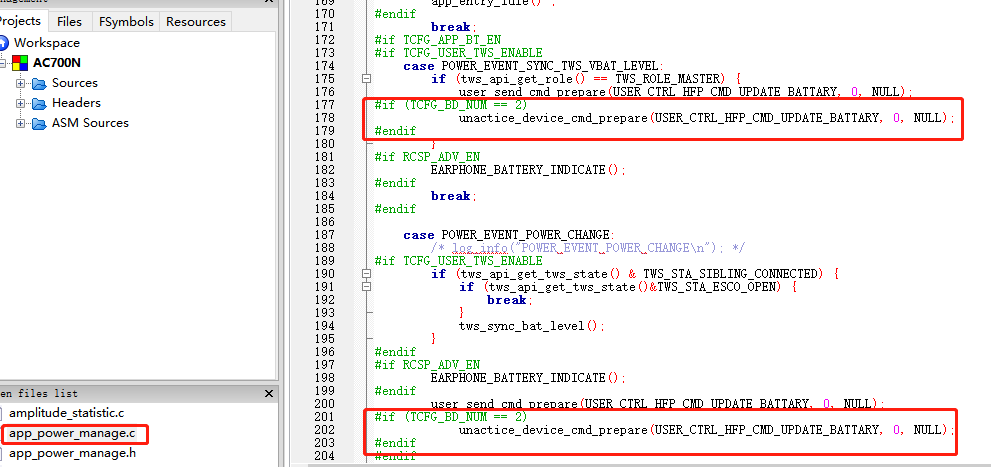Open the FSymbols tab
The height and width of the screenshot is (467, 991).
click(126, 21)
